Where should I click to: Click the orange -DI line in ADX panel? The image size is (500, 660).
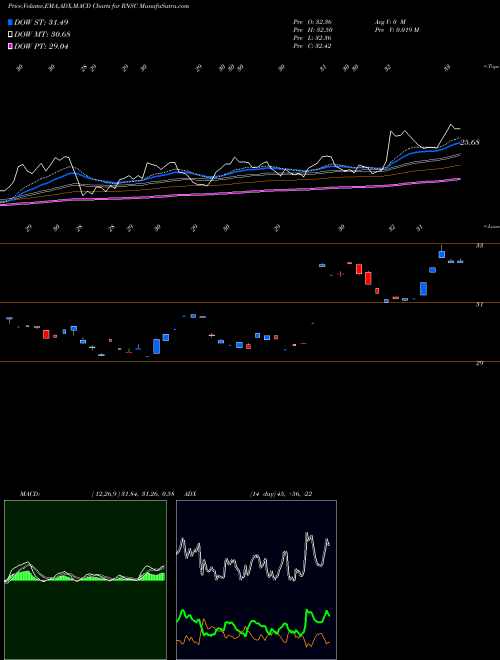pyautogui.click(x=253, y=633)
